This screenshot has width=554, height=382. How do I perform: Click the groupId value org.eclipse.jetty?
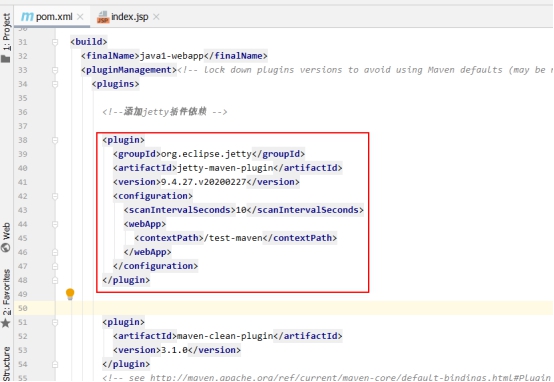coord(206,154)
